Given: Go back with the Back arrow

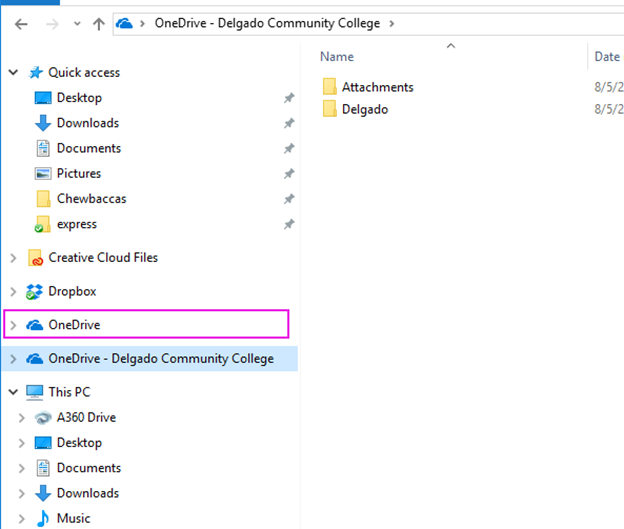Looking at the screenshot, I should [21, 24].
